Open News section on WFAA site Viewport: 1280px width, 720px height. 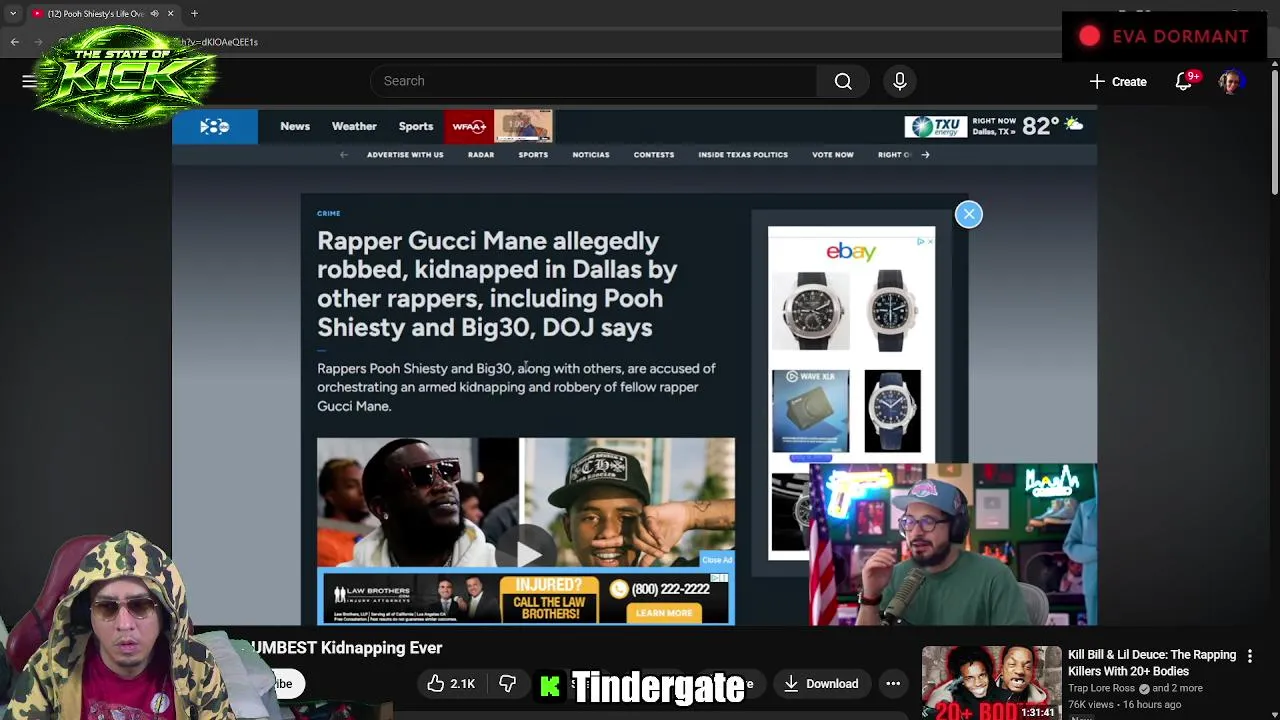tap(295, 127)
